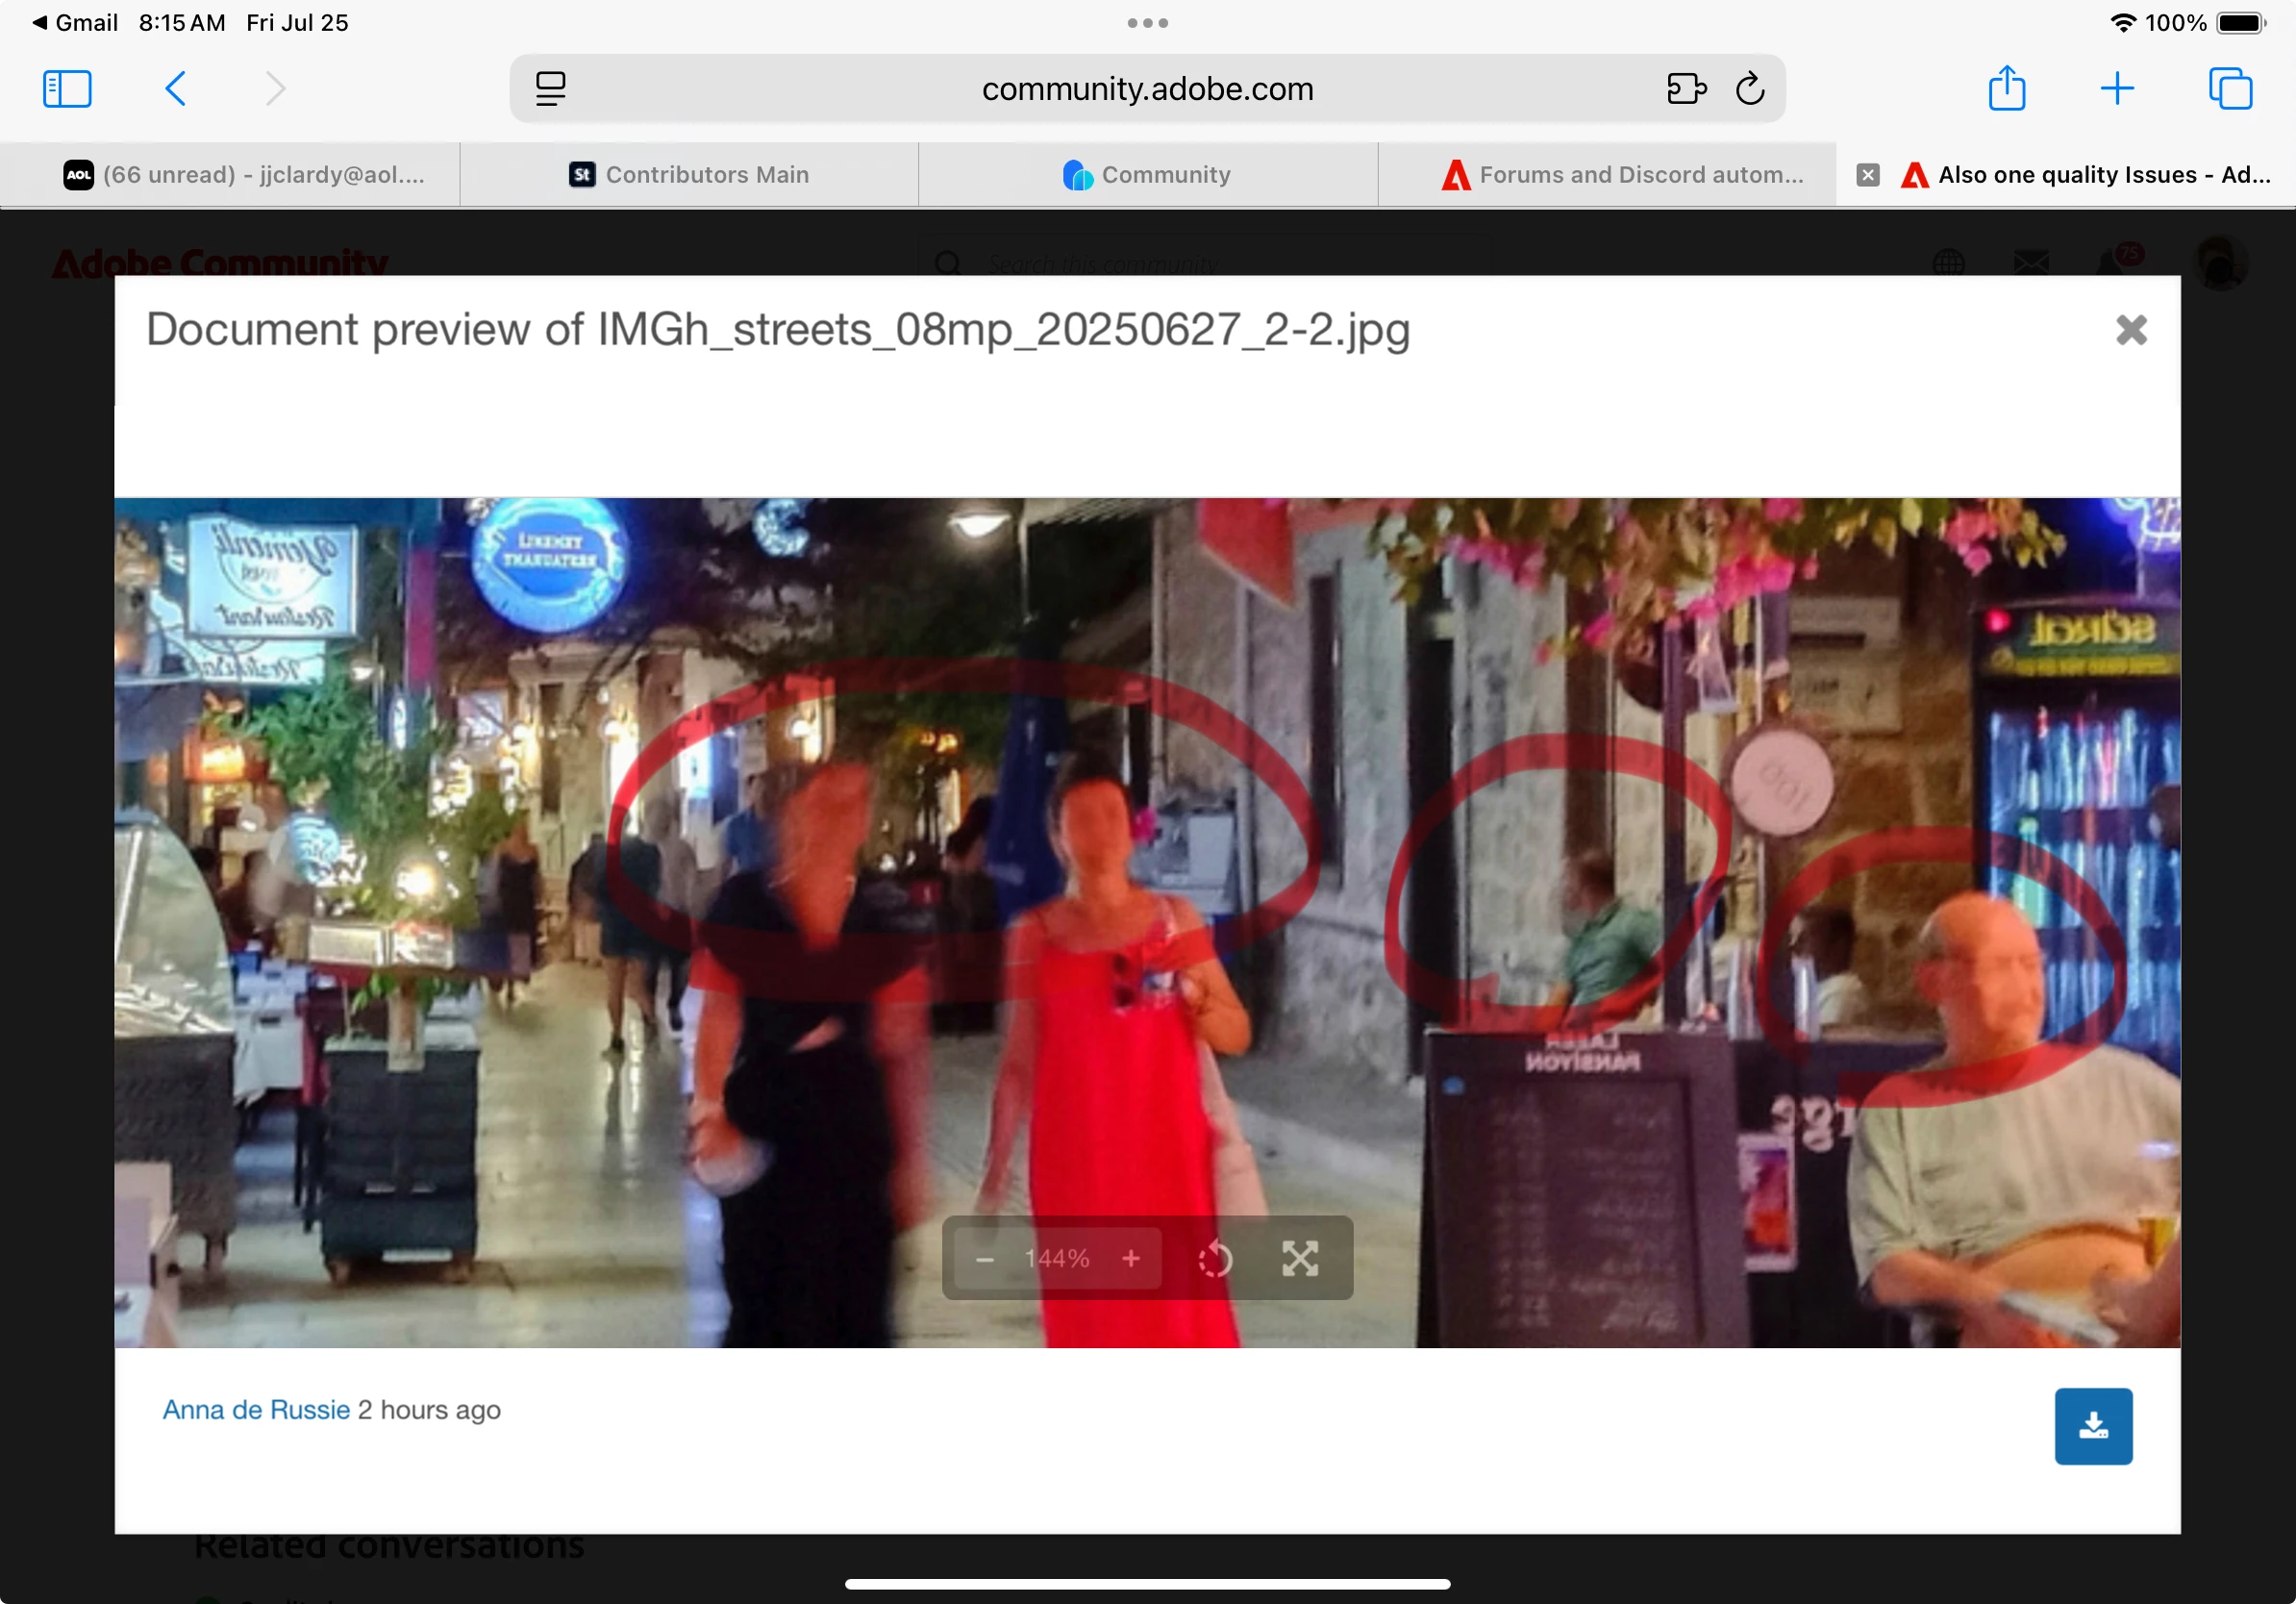The width and height of the screenshot is (2296, 1604).
Task: Reload the current page
Action: pos(1750,89)
